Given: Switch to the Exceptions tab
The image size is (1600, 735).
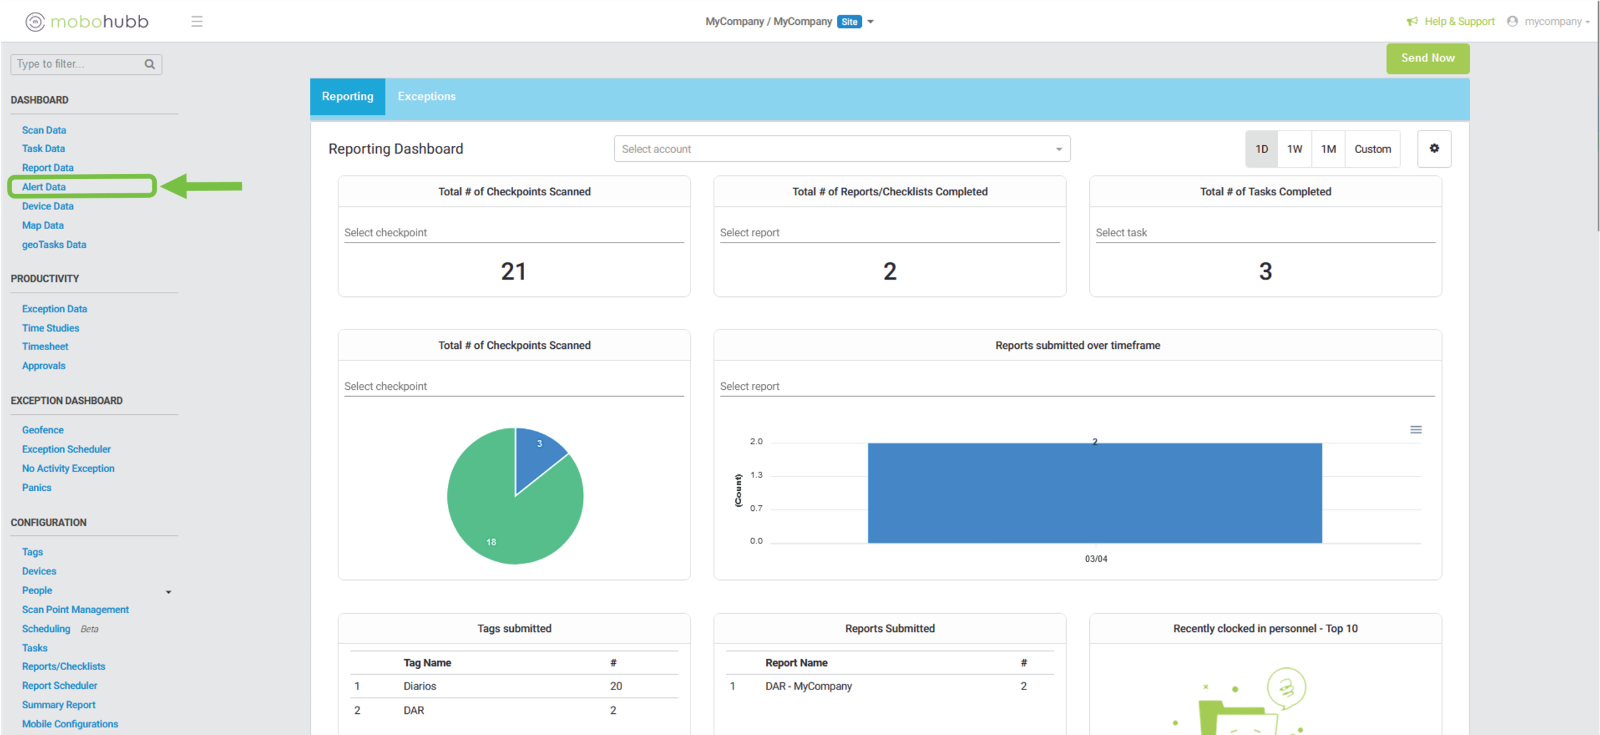Looking at the screenshot, I should (426, 97).
